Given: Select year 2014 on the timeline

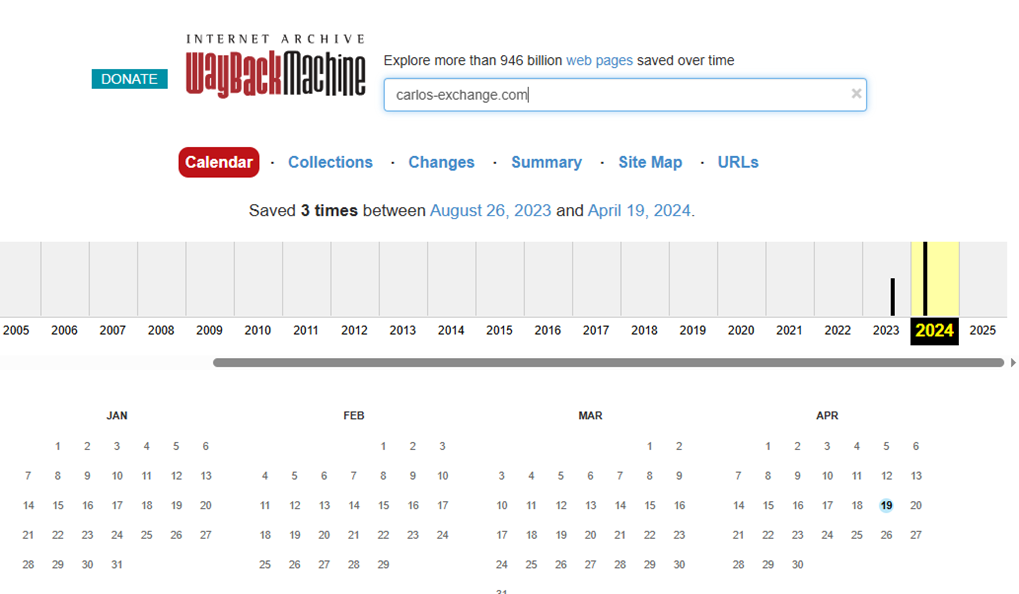Looking at the screenshot, I should (451, 330).
